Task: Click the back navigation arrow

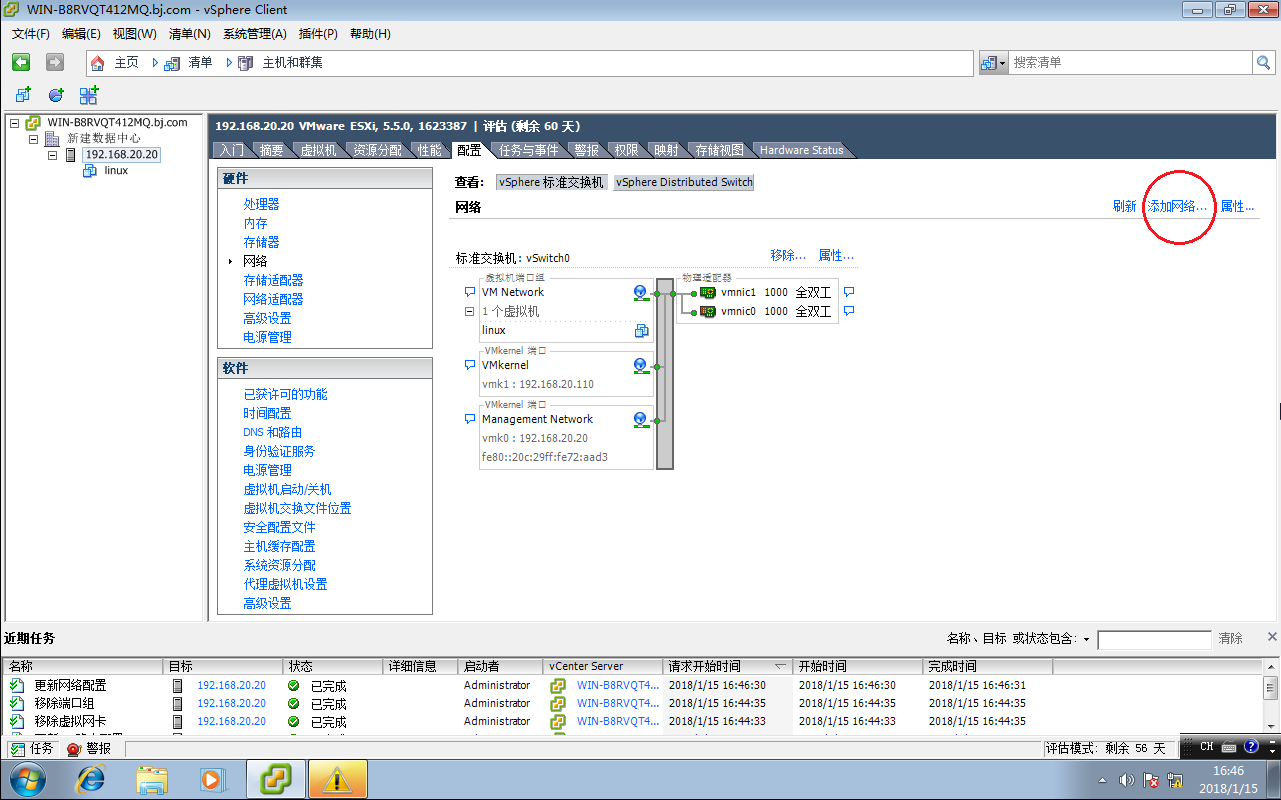Action: [x=21, y=62]
